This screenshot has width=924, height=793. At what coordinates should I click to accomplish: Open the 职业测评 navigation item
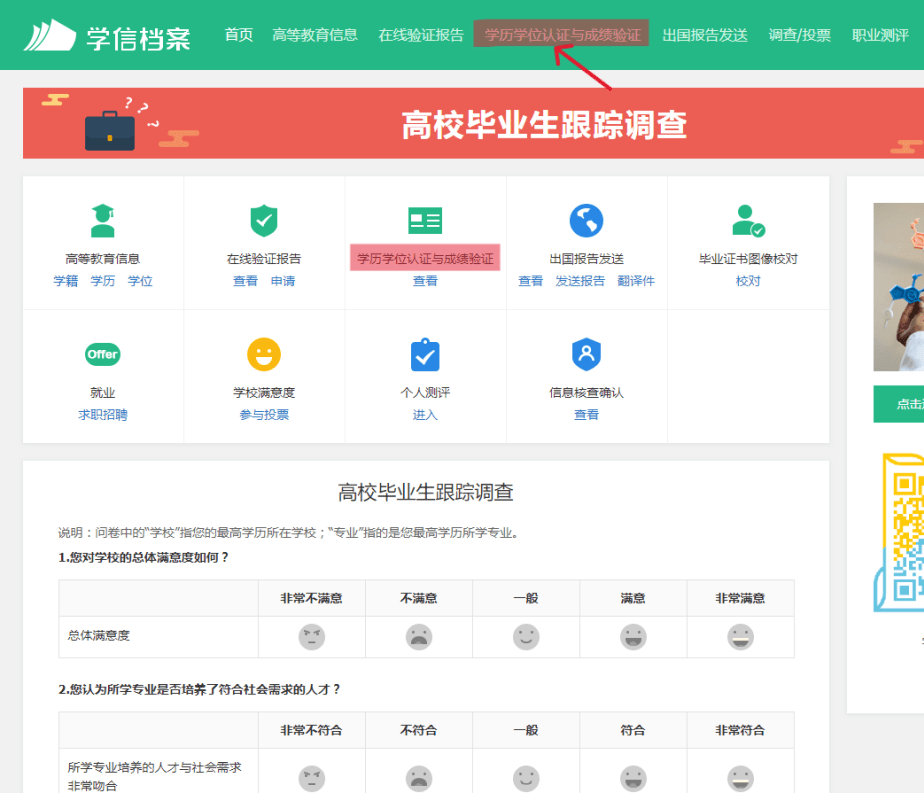click(x=879, y=33)
